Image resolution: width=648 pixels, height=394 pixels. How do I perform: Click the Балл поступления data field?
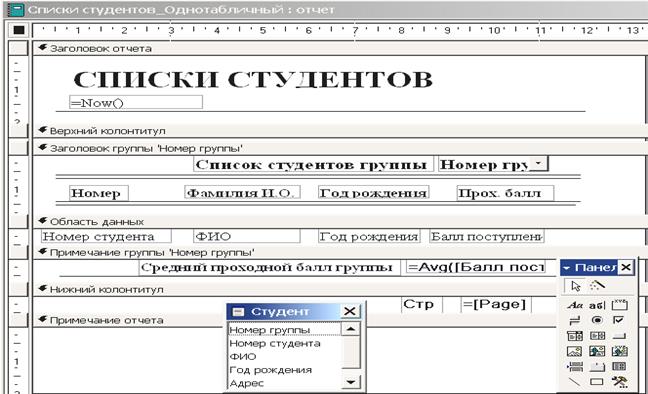tap(487, 236)
